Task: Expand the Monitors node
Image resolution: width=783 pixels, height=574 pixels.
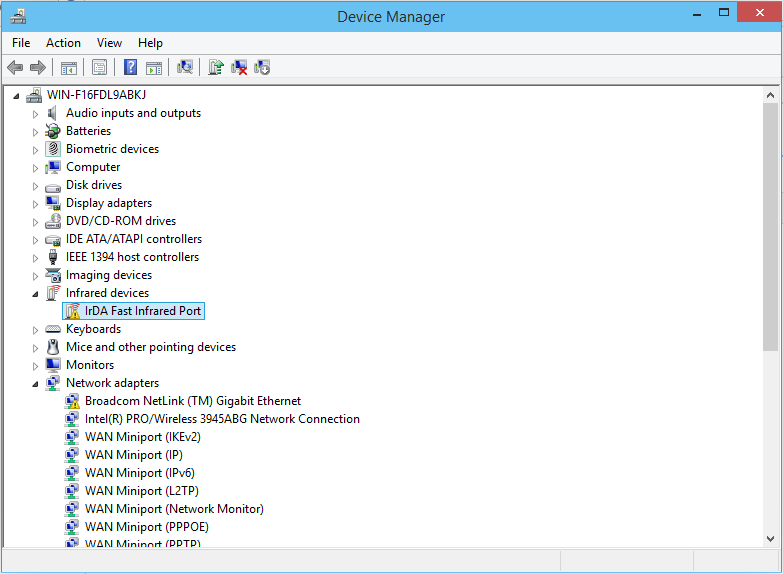Action: click(x=35, y=366)
